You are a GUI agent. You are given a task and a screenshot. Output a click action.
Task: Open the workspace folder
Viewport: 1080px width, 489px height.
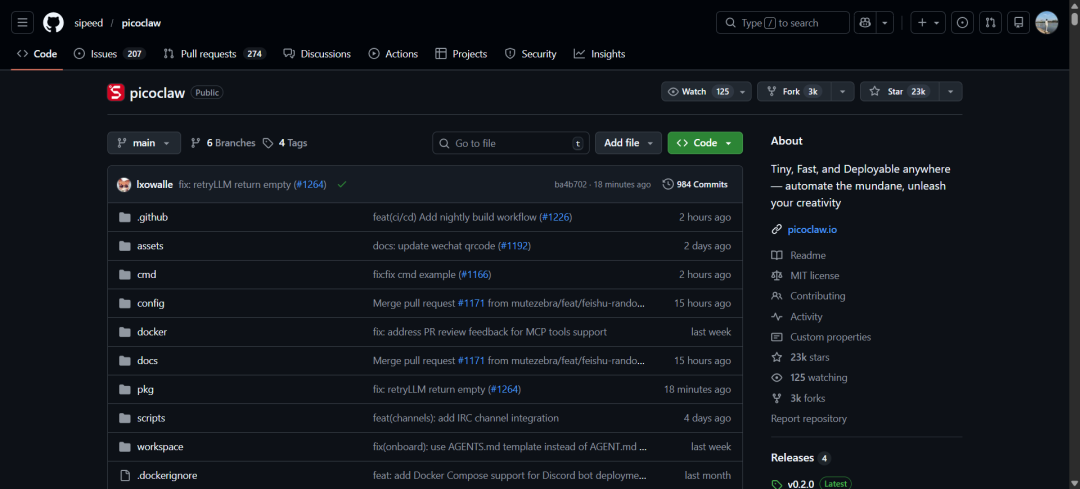coord(160,447)
